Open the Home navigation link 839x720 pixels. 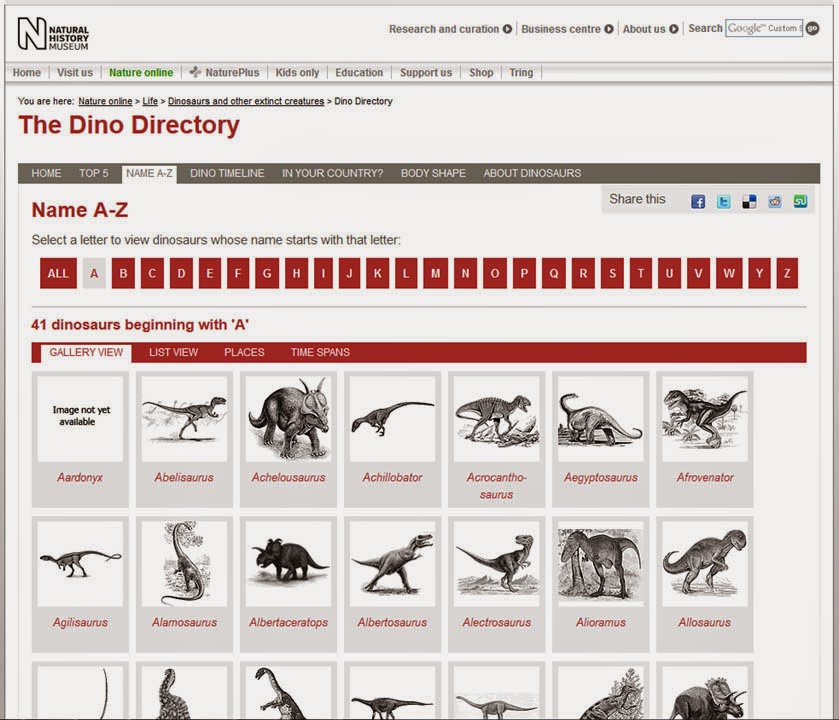(x=27, y=72)
